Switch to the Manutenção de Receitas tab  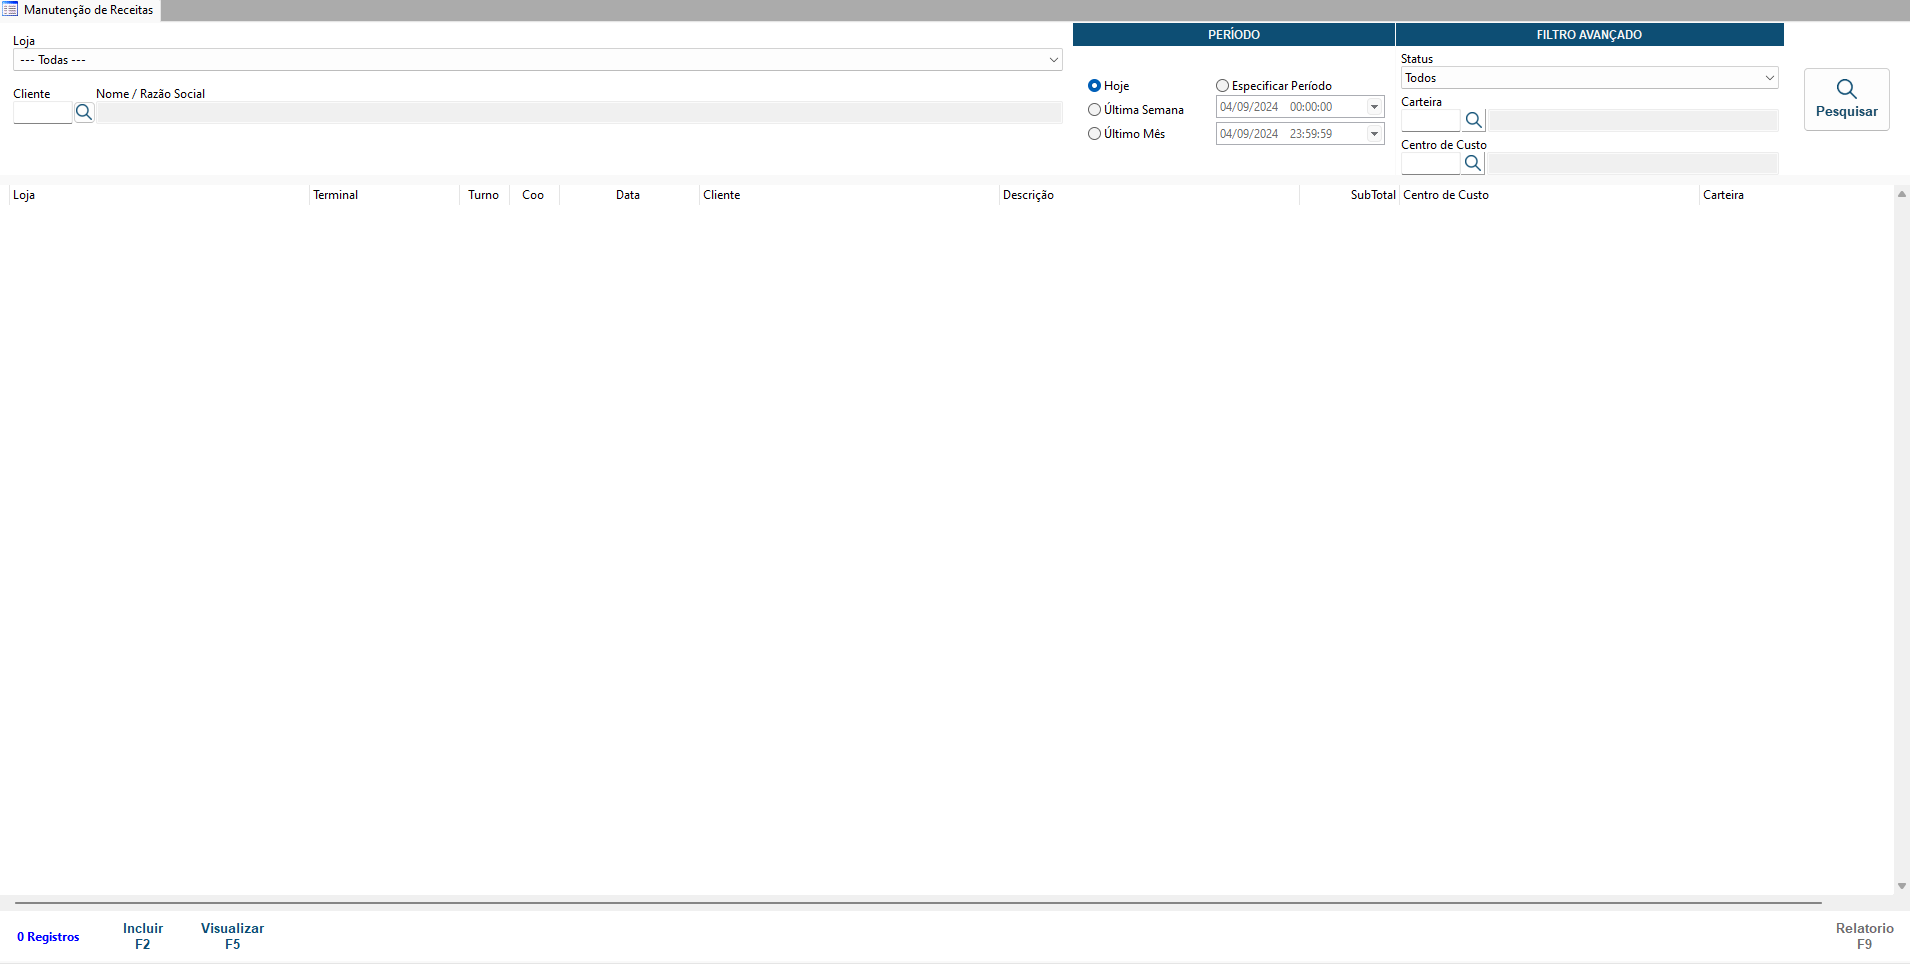[80, 10]
